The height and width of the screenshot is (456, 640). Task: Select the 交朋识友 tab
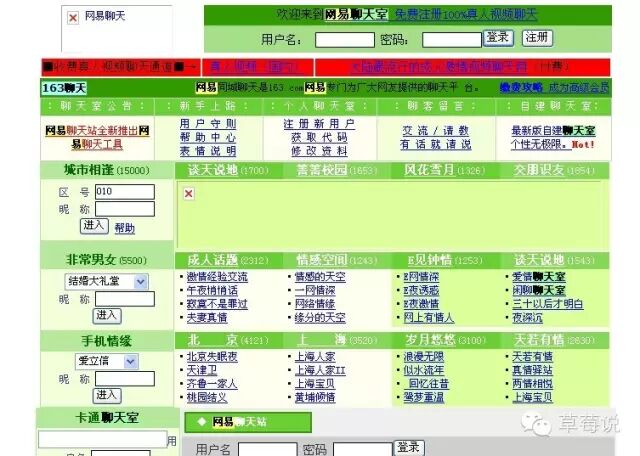point(554,170)
